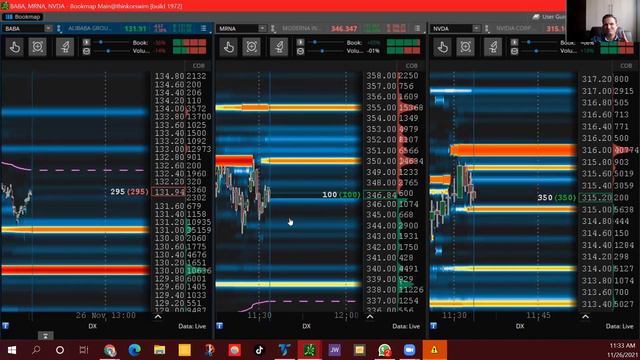The height and width of the screenshot is (360, 640).
Task: Click price level 316.00 in NVDA ladder
Action: tap(596, 150)
